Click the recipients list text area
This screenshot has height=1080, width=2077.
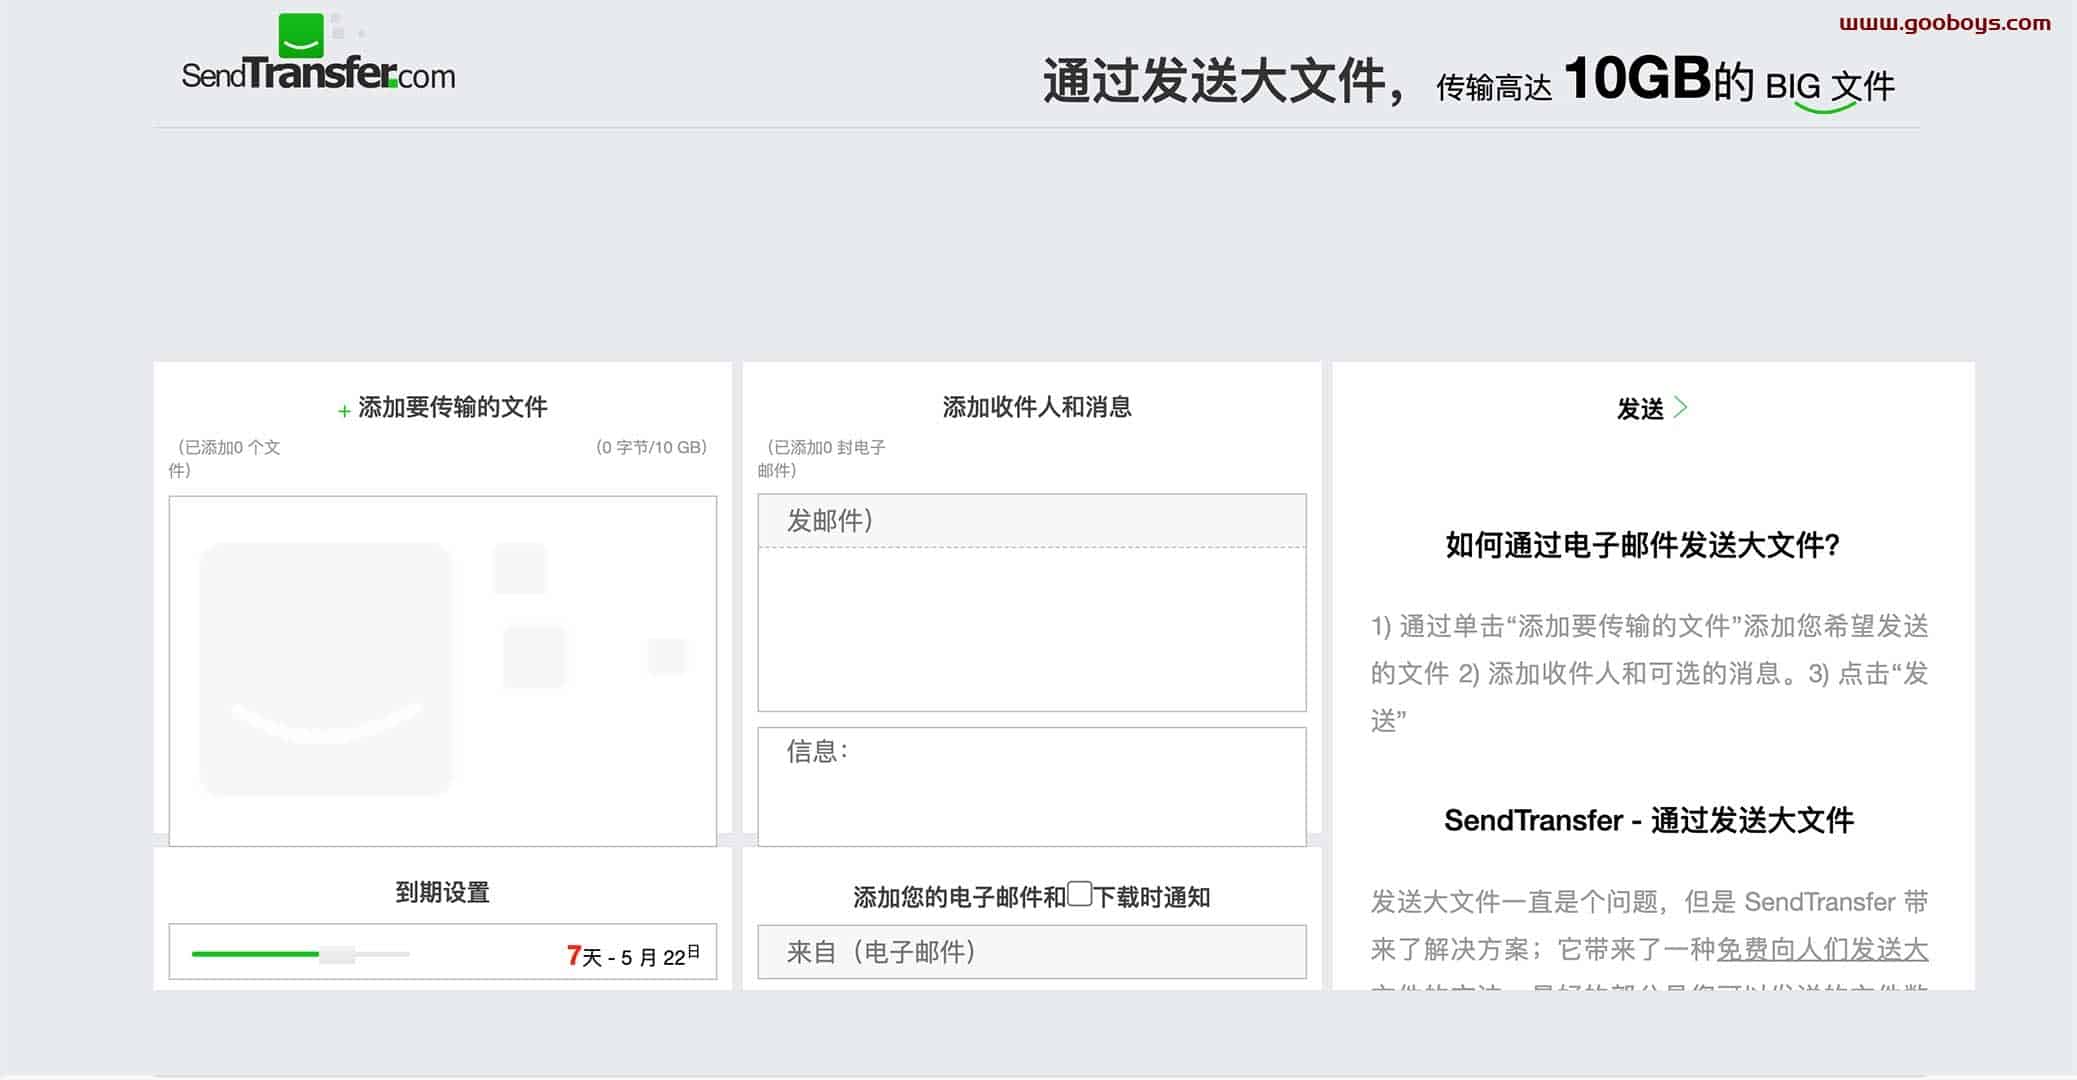tap(1032, 629)
